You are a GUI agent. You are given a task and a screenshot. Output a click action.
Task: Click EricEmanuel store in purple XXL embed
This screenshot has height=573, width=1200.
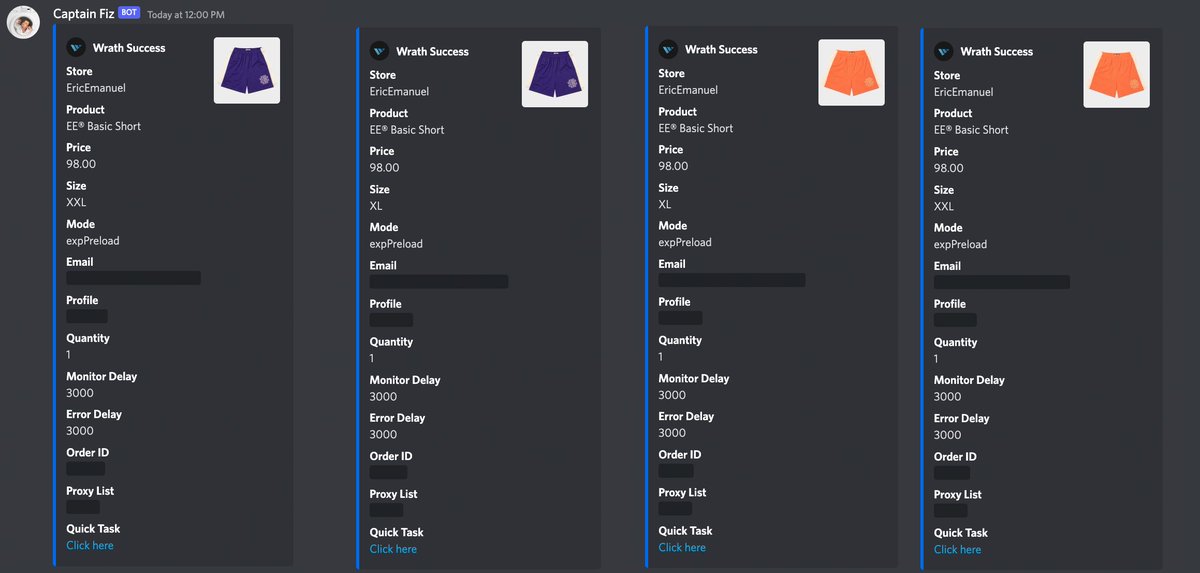[x=96, y=88]
